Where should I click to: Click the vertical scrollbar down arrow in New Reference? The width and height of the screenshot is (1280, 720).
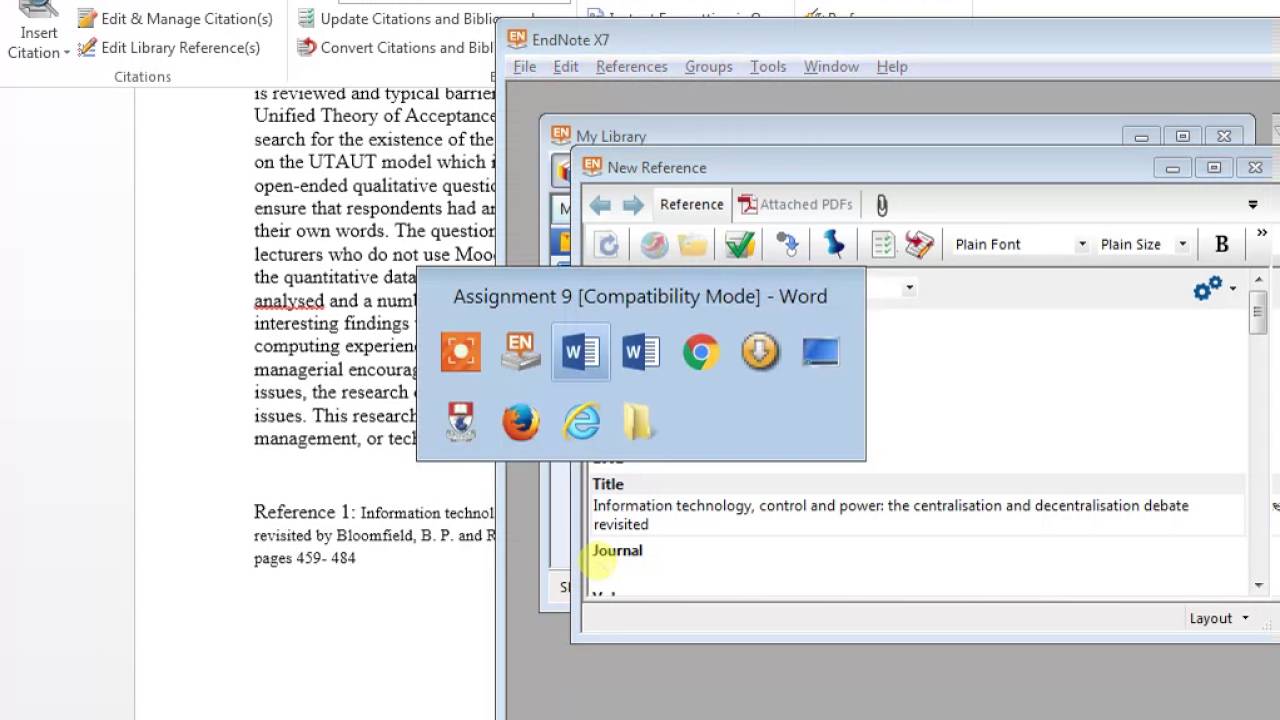tap(1259, 585)
